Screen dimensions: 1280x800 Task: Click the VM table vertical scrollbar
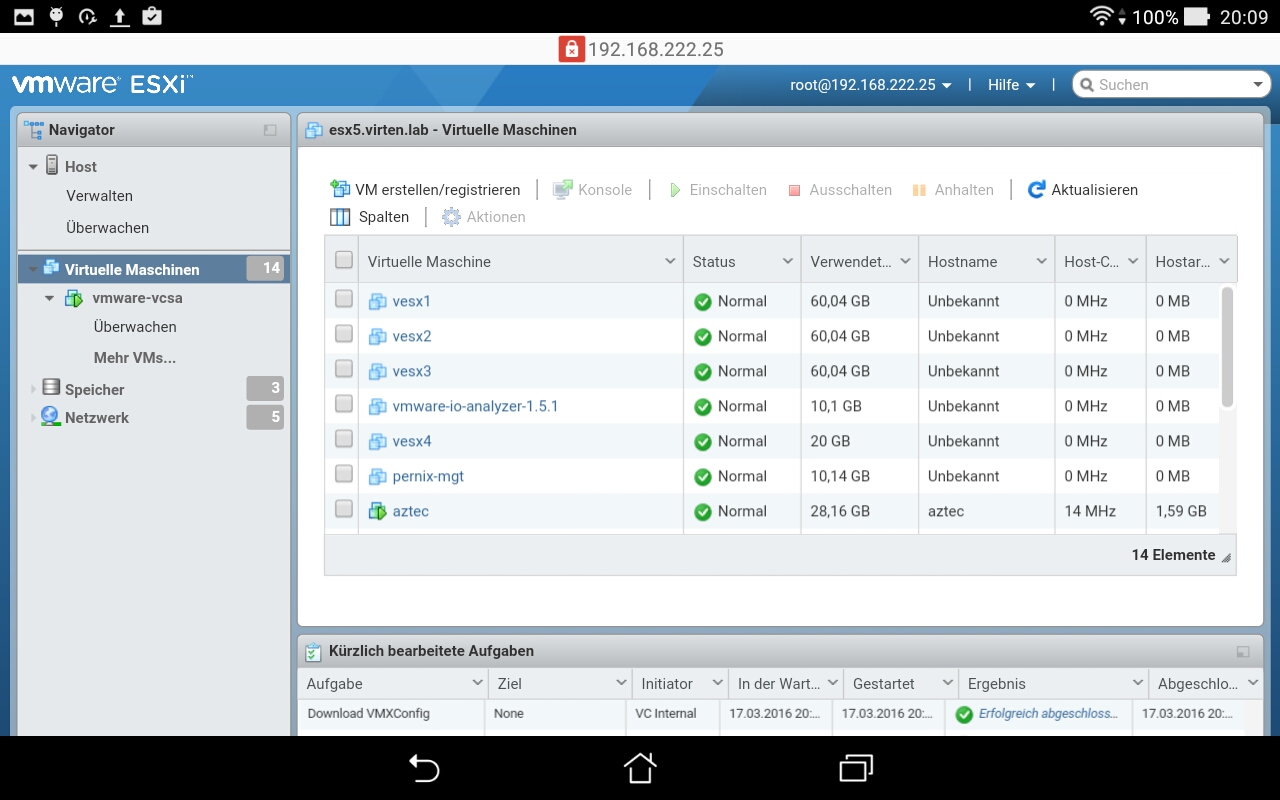[1227, 347]
